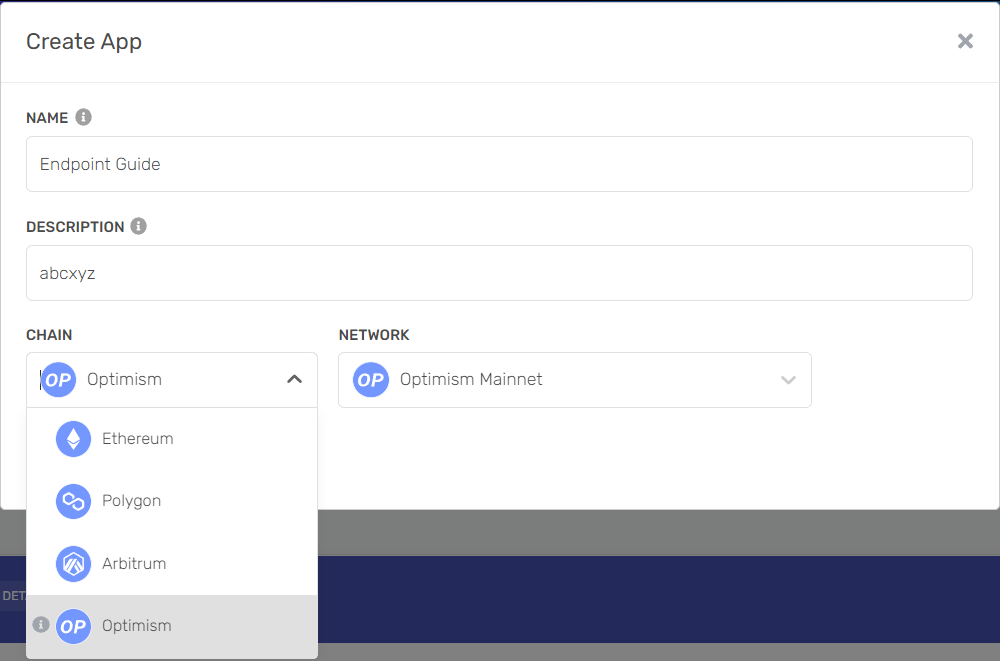Open the Optimism Mainnet network selector text
This screenshot has height=661, width=1000.
pyautogui.click(x=471, y=380)
